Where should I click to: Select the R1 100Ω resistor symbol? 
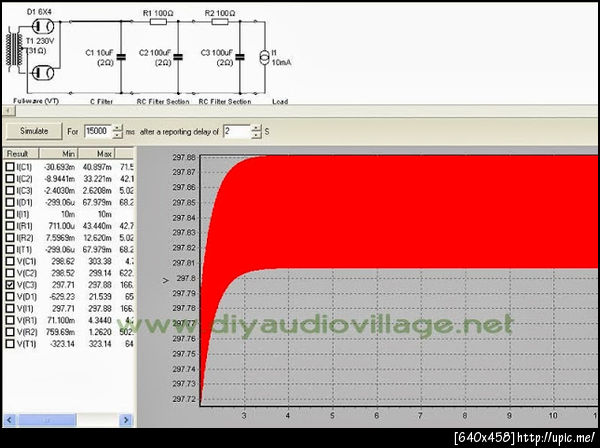pyautogui.click(x=158, y=22)
